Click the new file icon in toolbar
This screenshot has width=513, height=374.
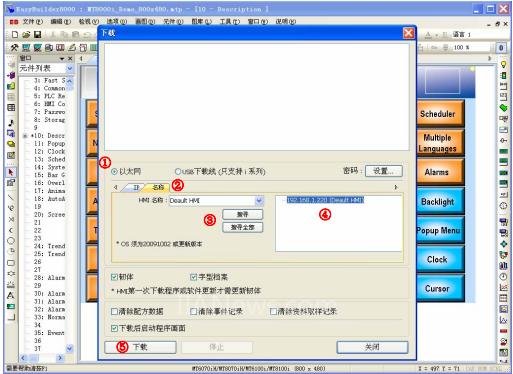tap(15, 34)
